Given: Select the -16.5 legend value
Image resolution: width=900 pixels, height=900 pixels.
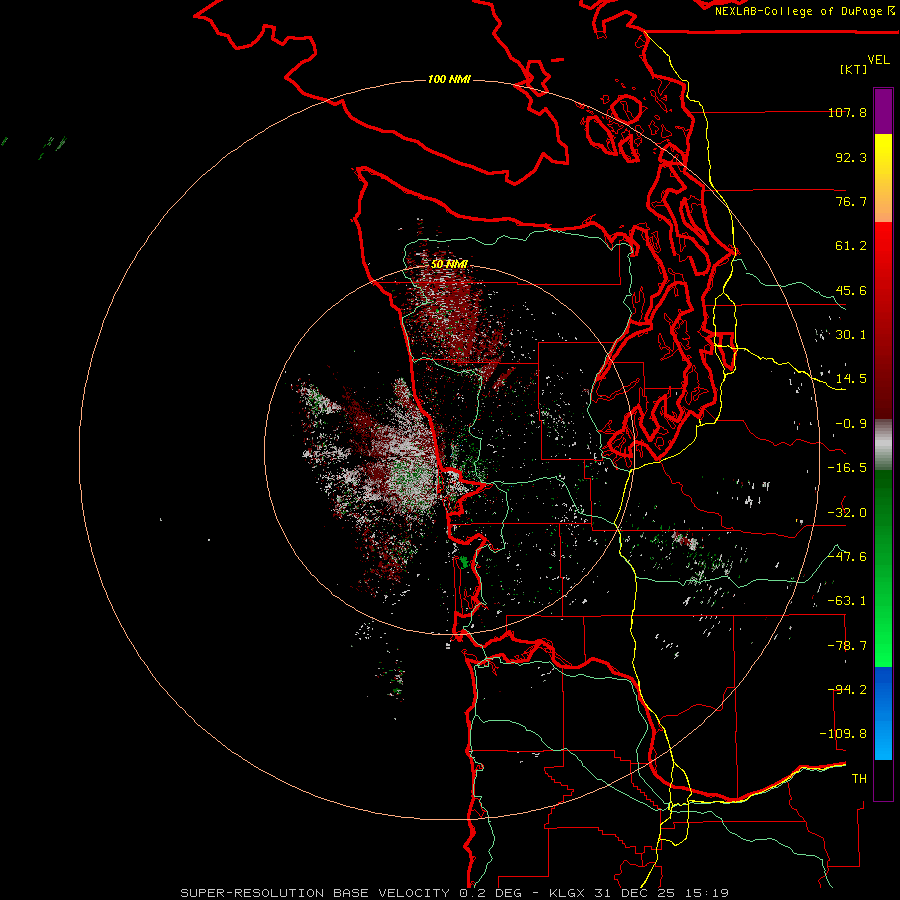Looking at the screenshot, I should click(x=847, y=468).
